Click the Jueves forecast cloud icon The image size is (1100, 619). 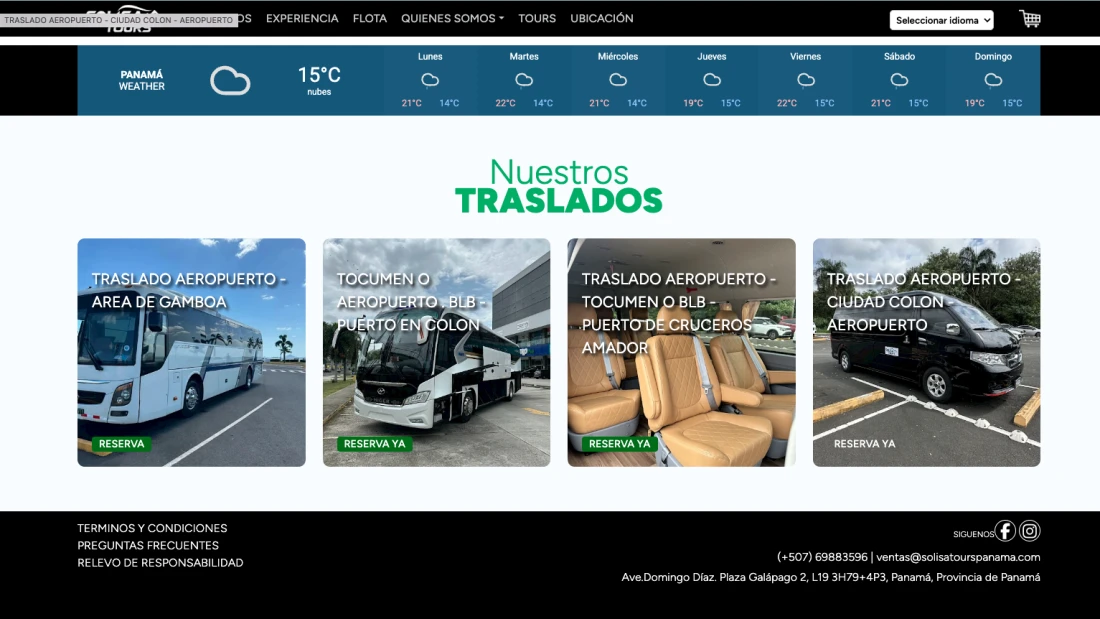coord(712,80)
